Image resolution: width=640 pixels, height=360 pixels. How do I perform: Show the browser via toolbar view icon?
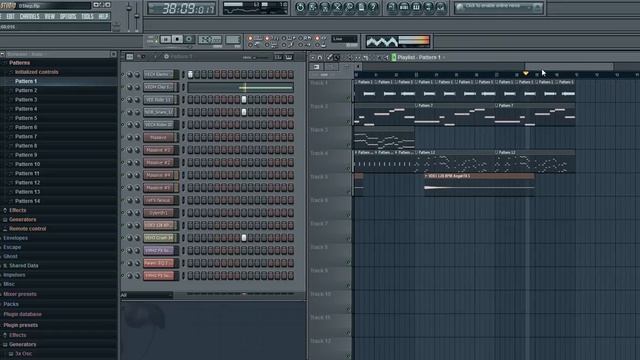(x=429, y=7)
